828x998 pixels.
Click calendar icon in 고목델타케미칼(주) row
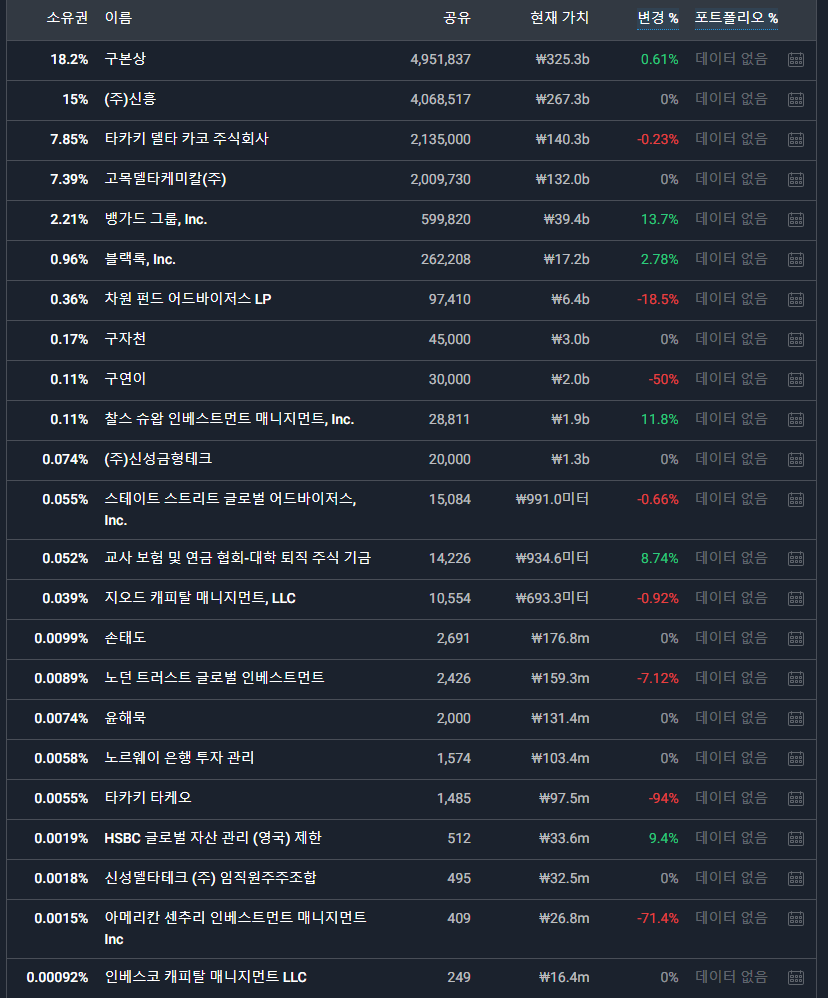coord(796,179)
